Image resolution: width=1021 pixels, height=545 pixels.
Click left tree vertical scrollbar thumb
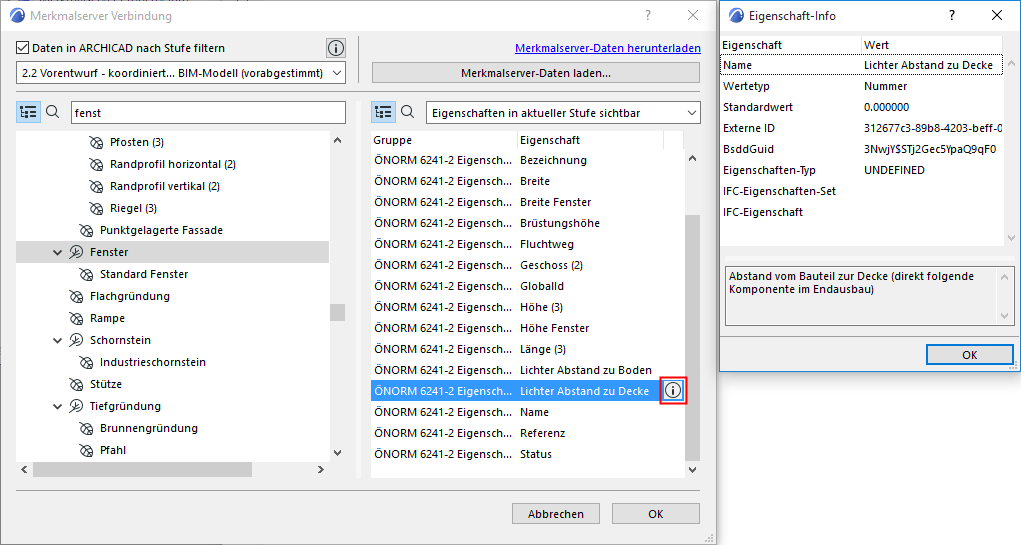(337, 313)
